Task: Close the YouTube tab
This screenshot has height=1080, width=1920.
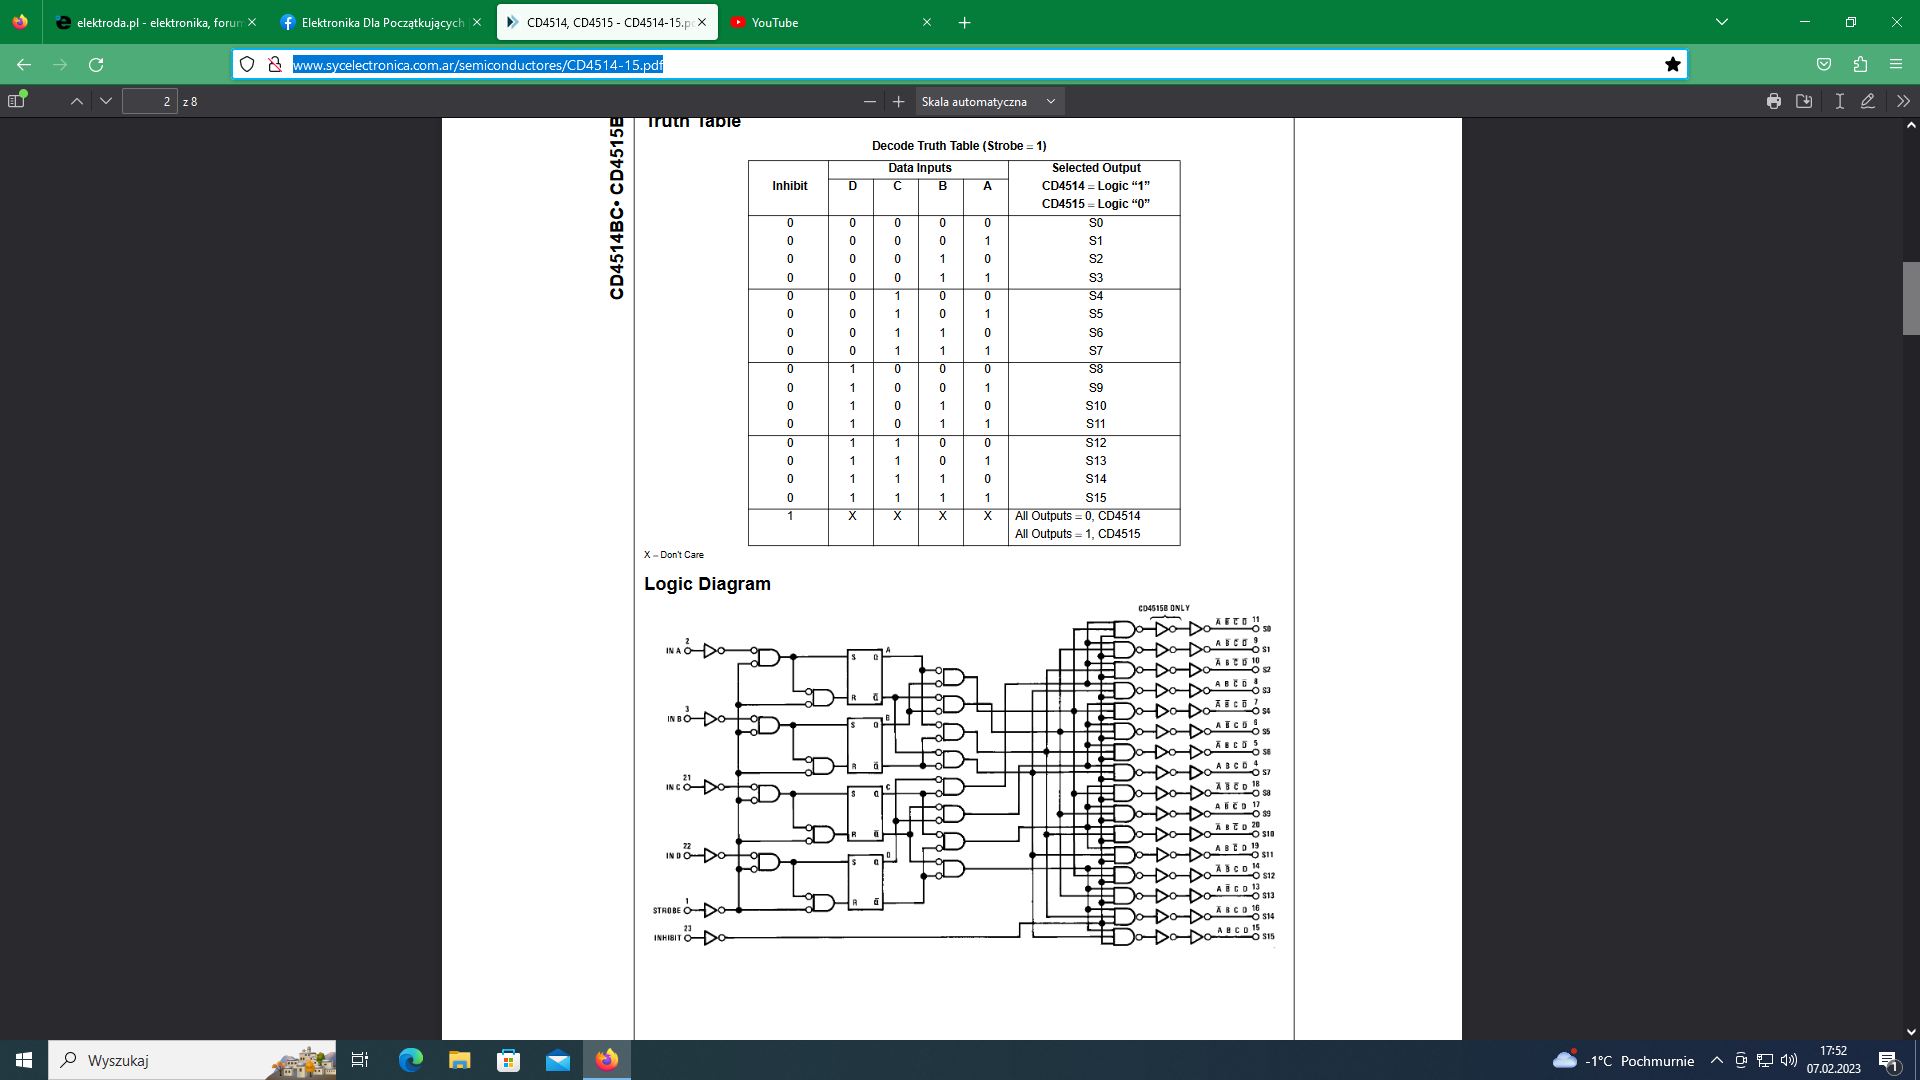Action: click(927, 22)
